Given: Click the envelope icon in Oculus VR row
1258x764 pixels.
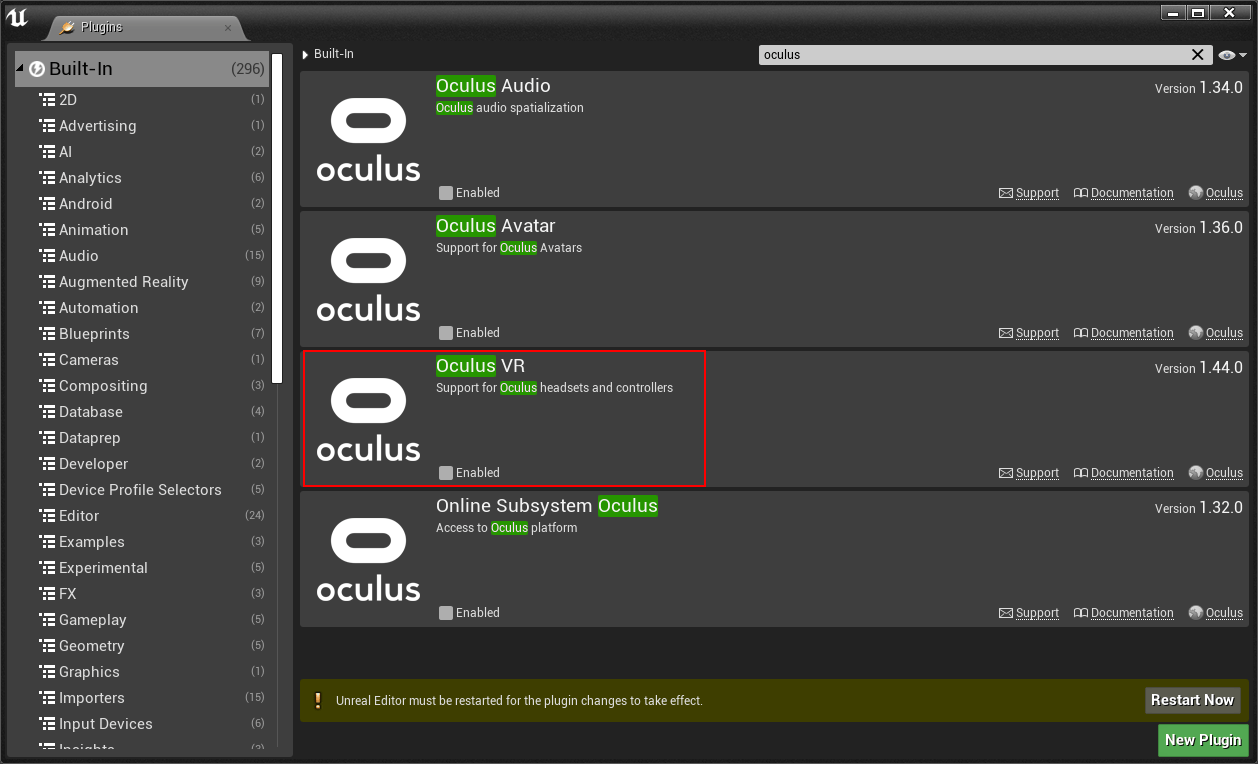Looking at the screenshot, I should pyautogui.click(x=1006, y=473).
